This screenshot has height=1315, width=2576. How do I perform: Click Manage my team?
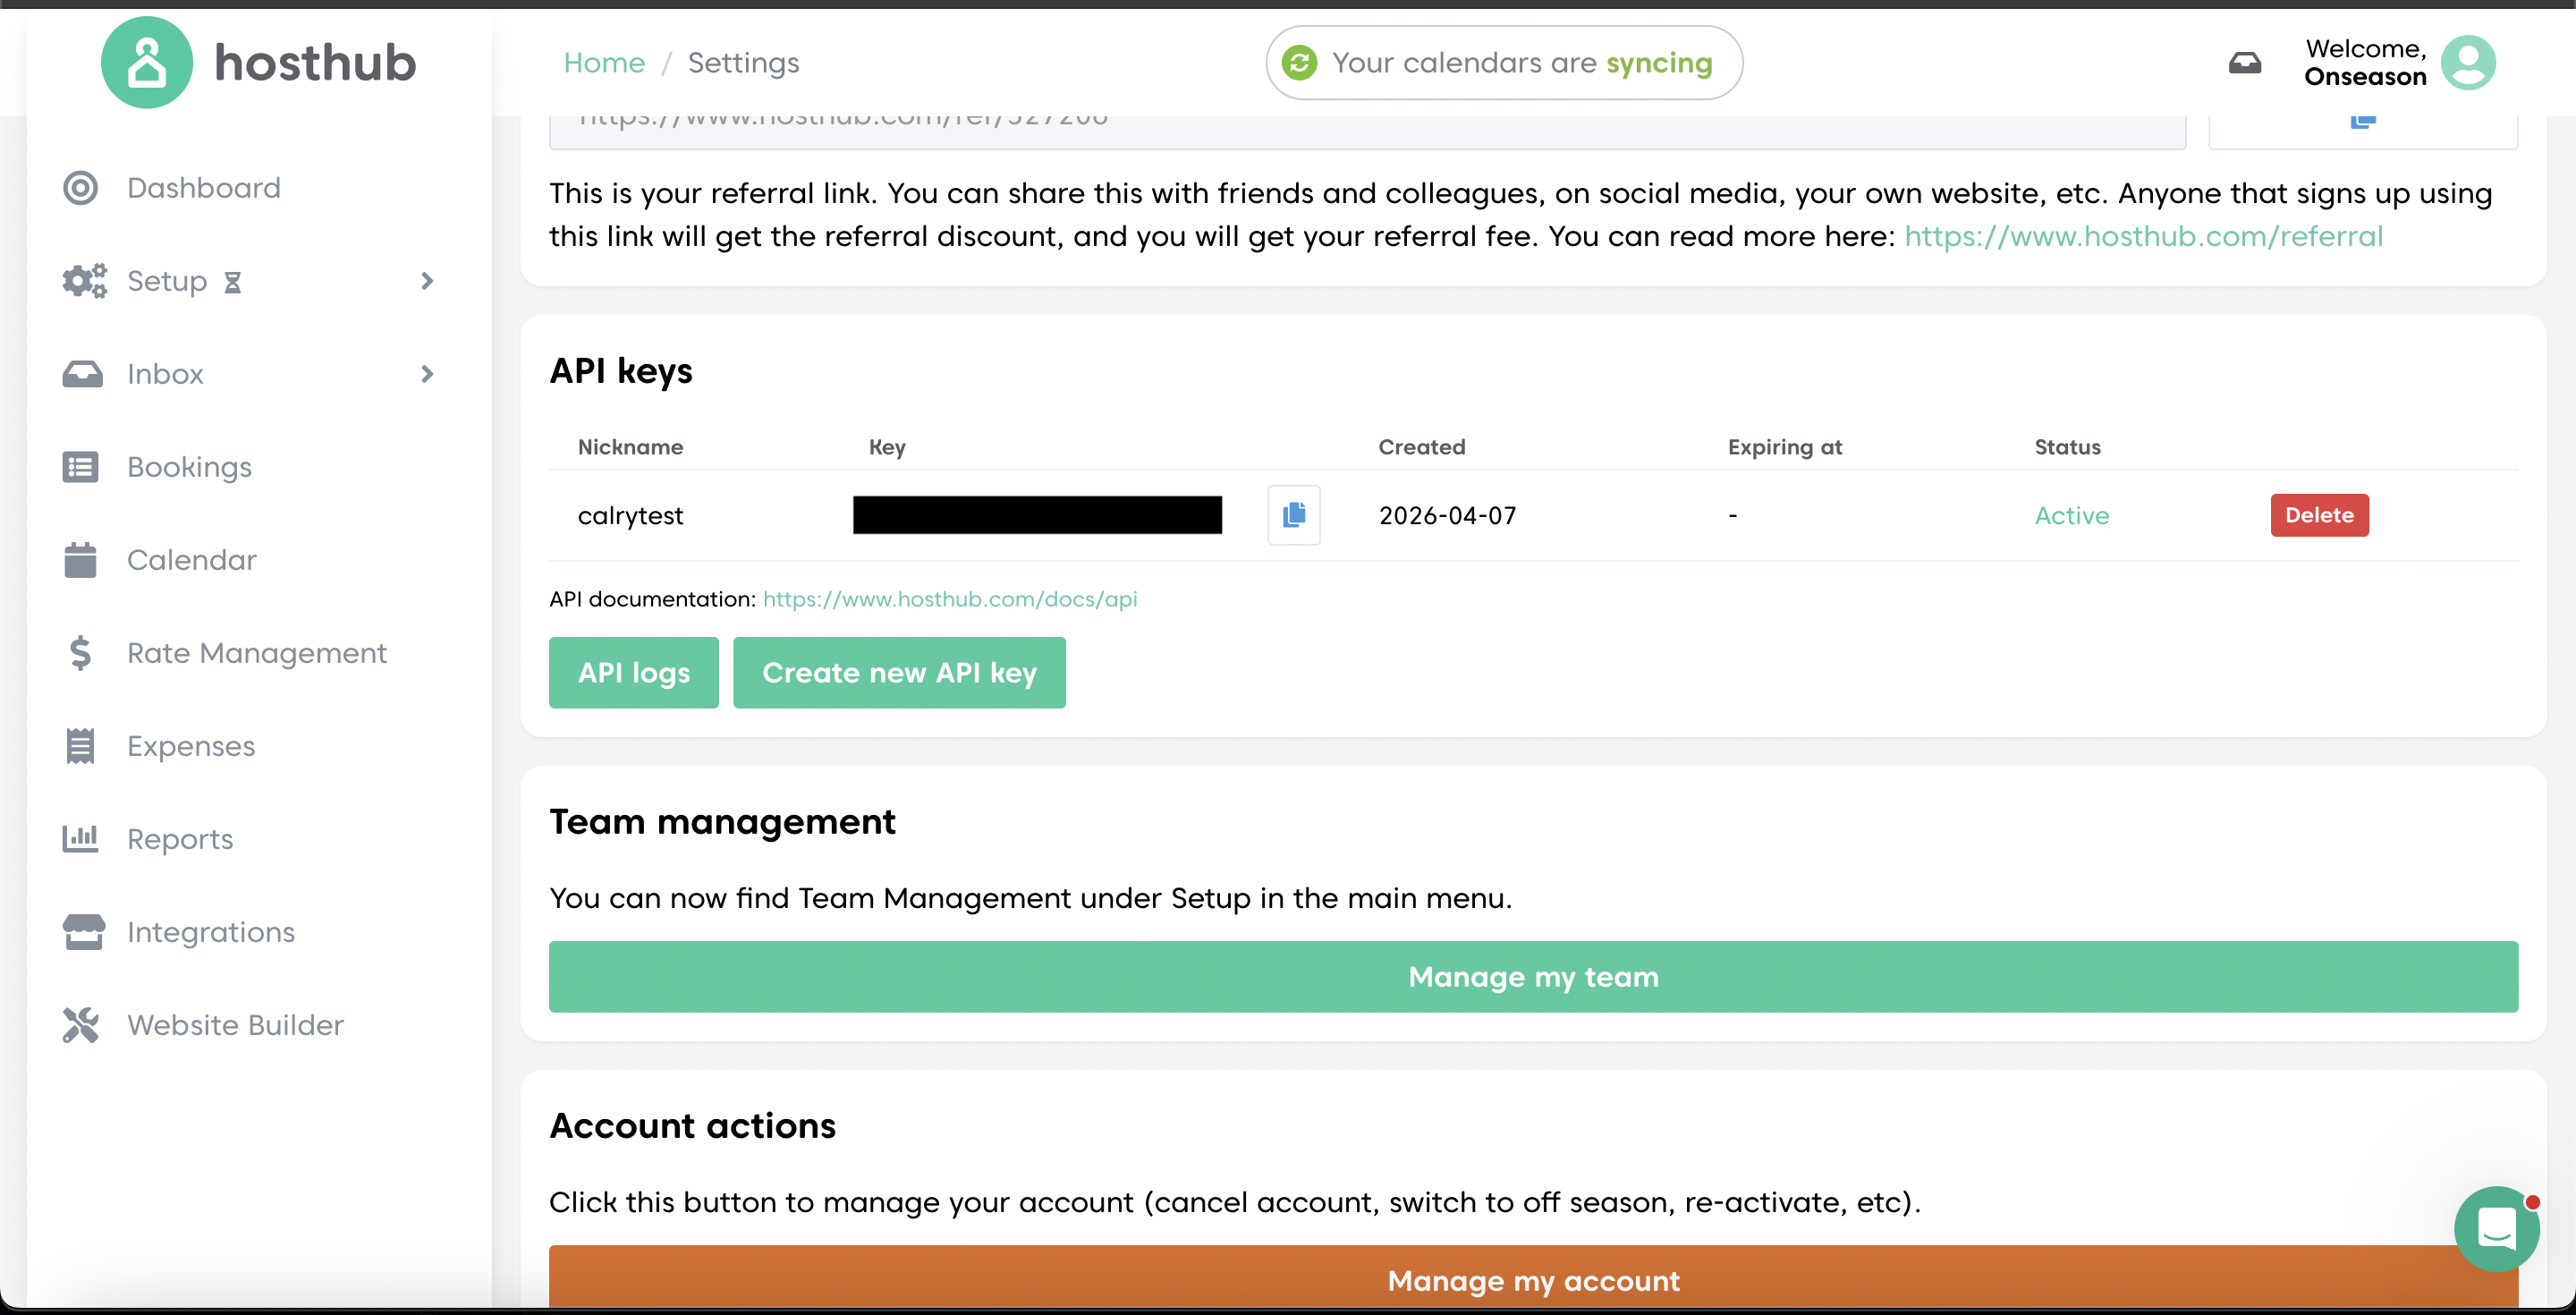pos(1532,976)
